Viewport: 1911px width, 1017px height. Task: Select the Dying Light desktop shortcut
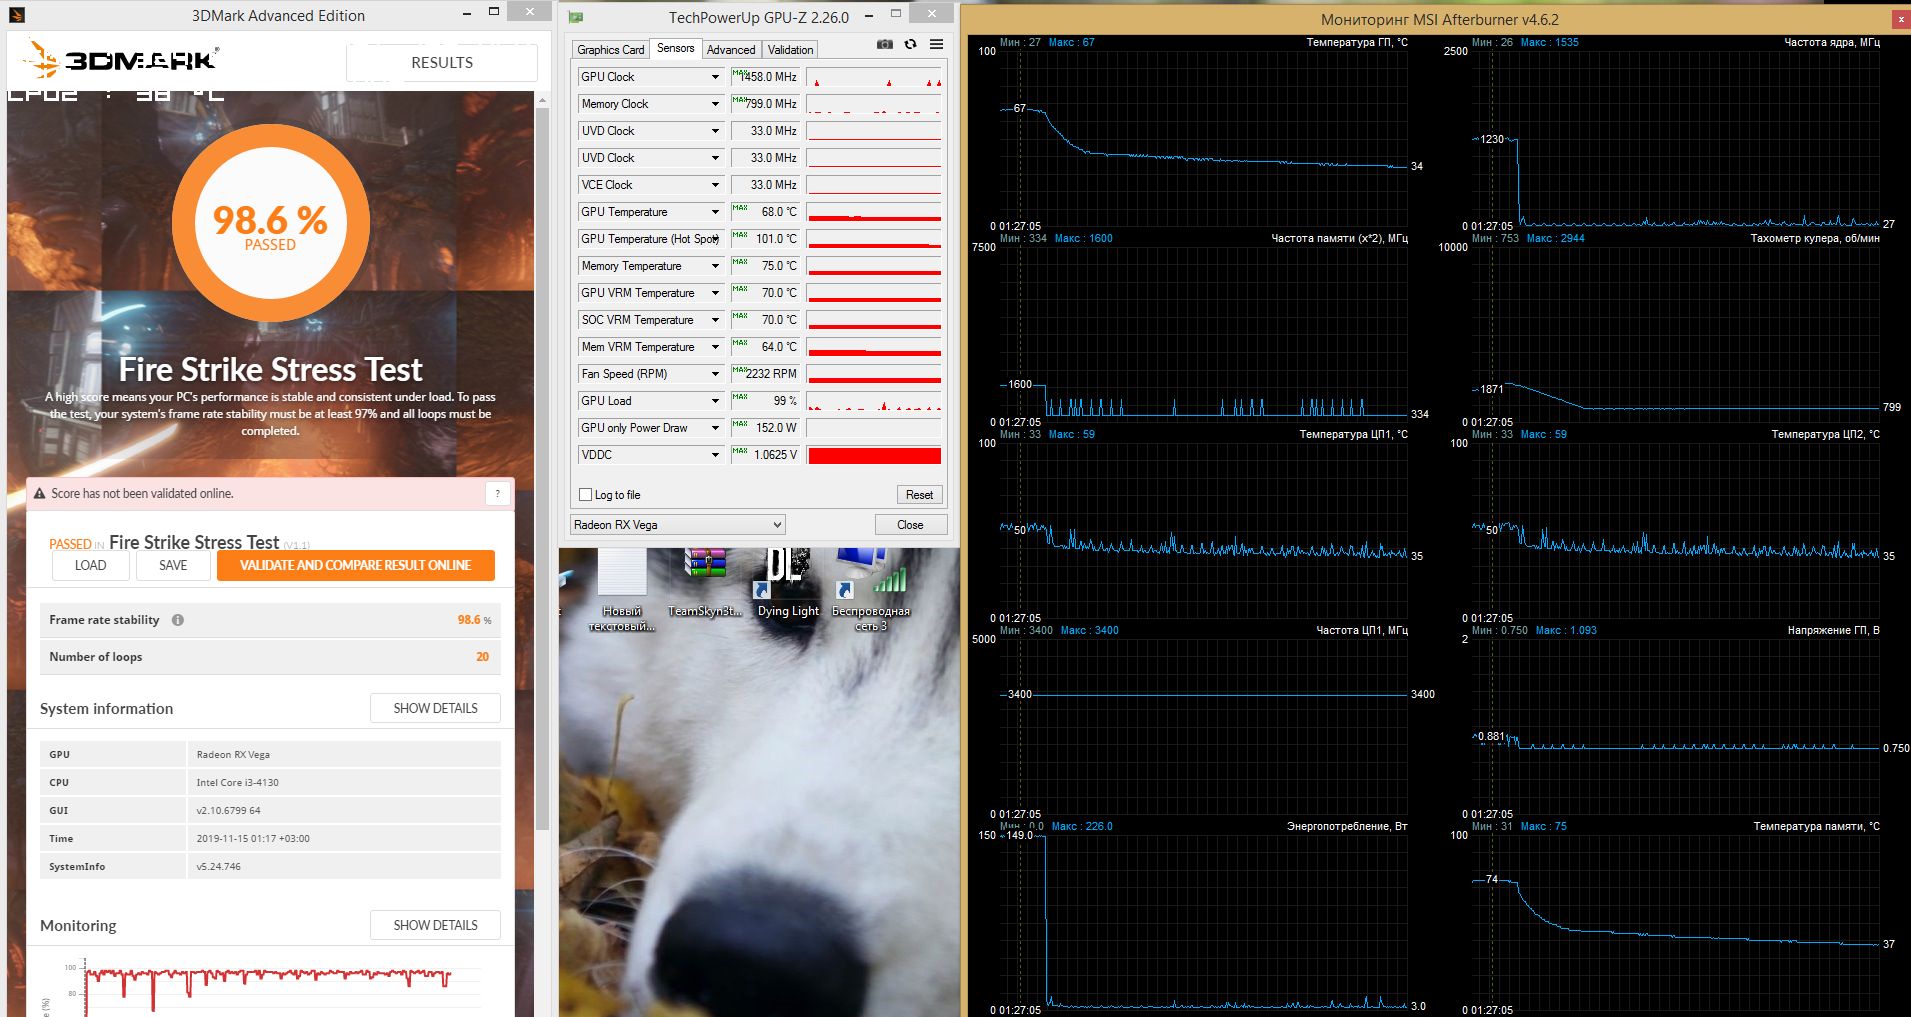click(788, 583)
